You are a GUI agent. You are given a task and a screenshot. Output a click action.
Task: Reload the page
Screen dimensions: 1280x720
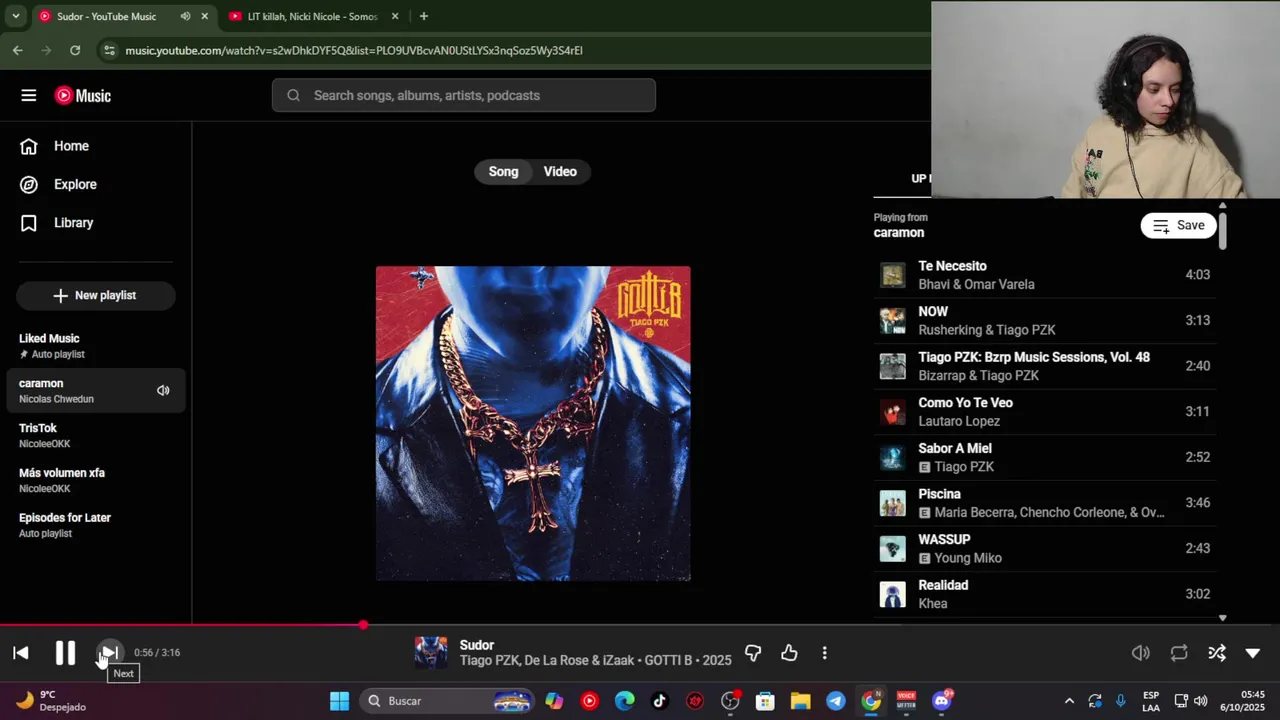click(75, 50)
